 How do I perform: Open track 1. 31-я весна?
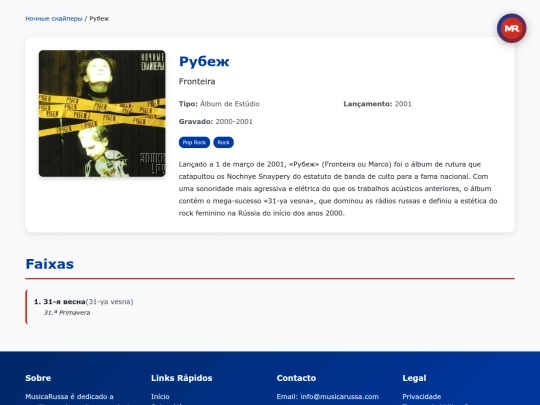pyautogui.click(x=270, y=307)
